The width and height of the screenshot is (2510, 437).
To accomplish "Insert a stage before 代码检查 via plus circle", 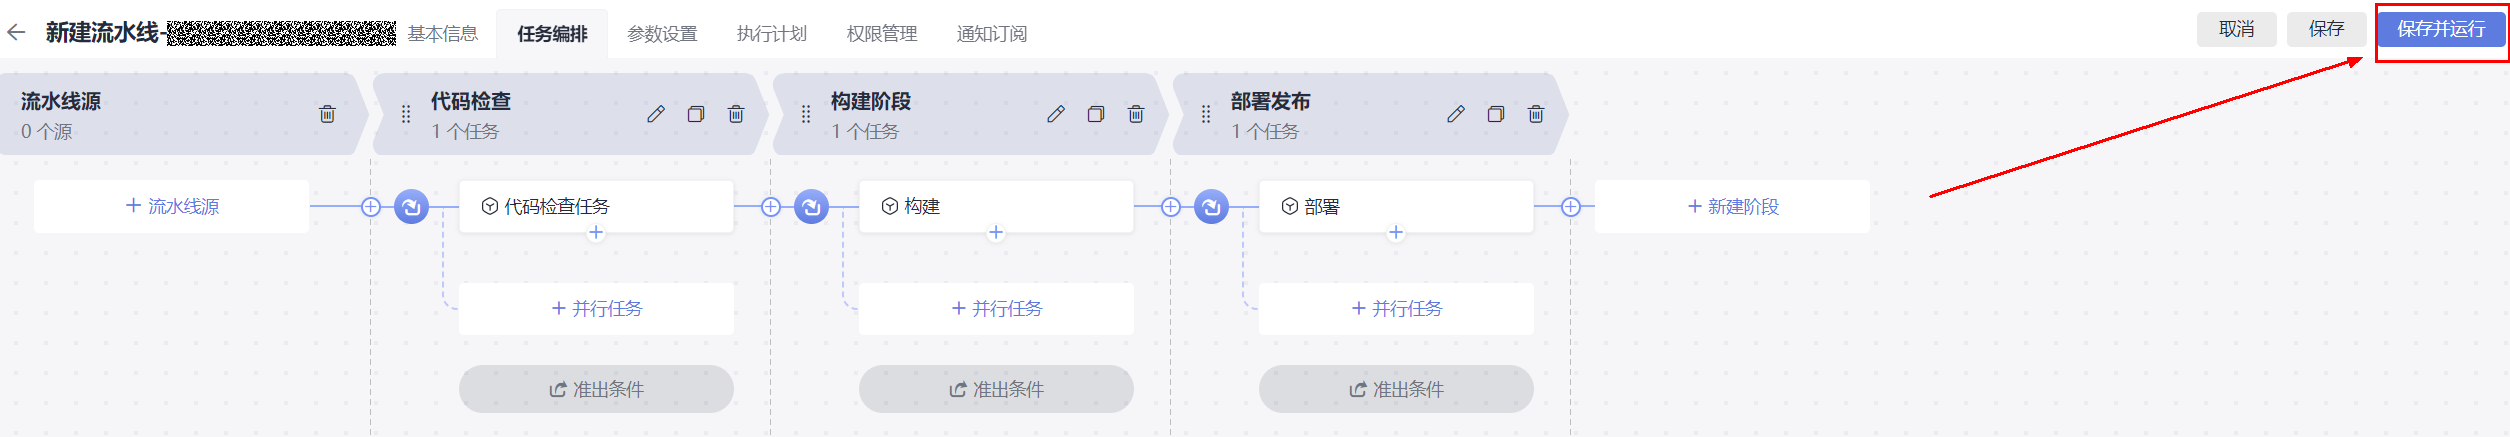I will [x=371, y=207].
